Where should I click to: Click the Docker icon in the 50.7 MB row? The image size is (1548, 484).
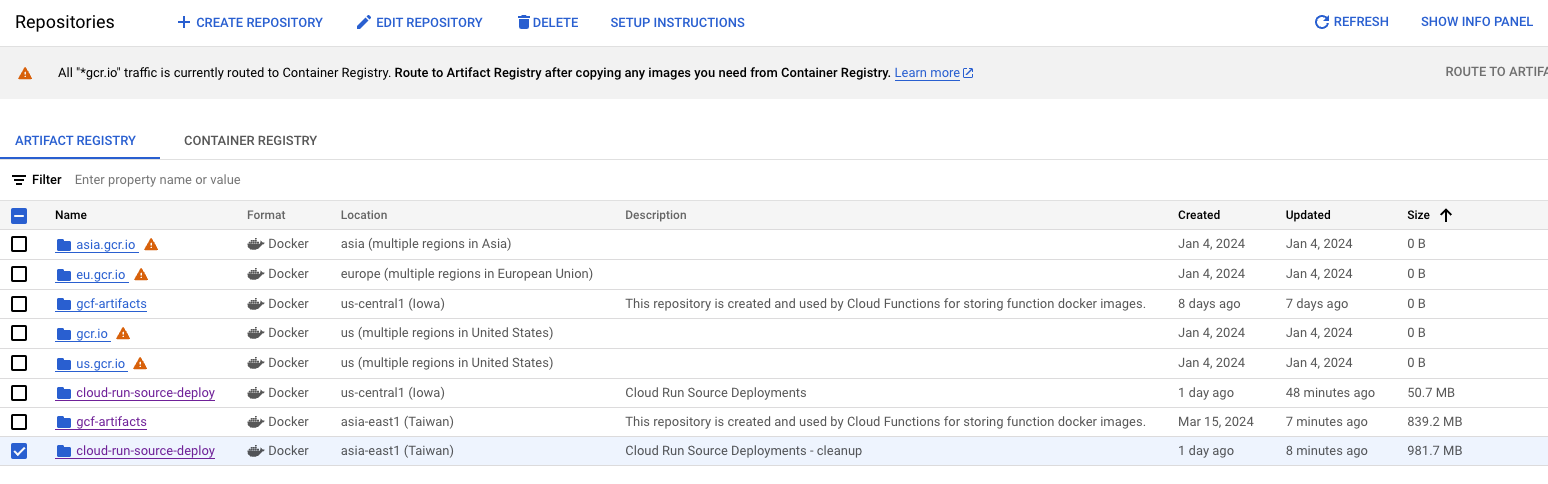click(x=255, y=393)
